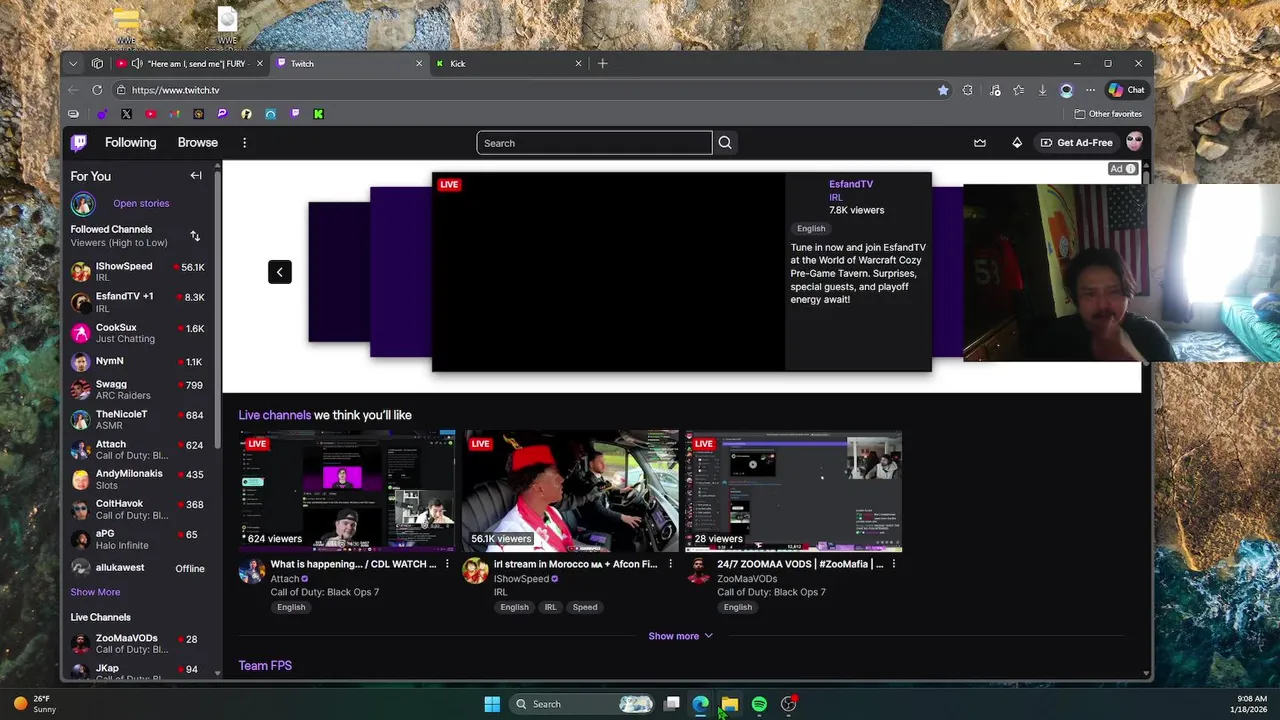Open offline allukawest channel in sidebar
This screenshot has width=1280, height=720.
[x=138, y=568]
